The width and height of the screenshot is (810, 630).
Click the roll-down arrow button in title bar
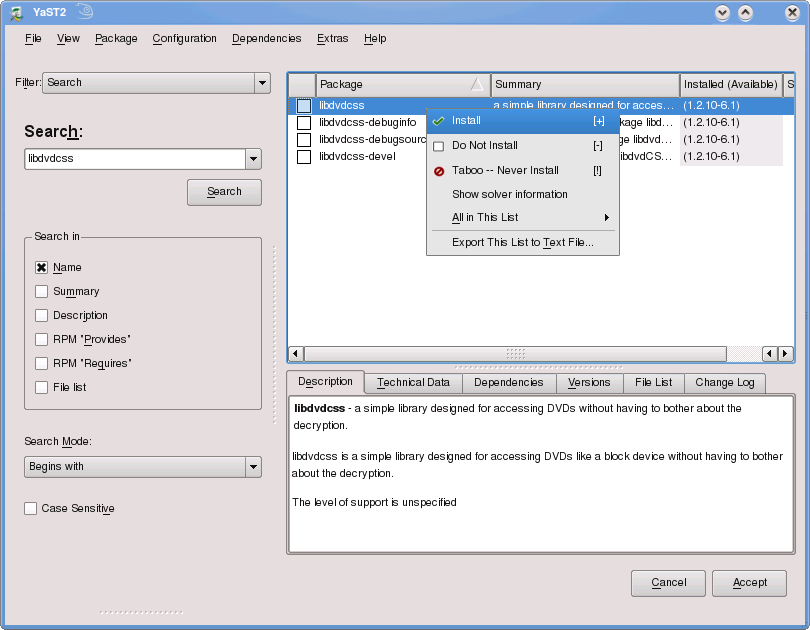722,13
